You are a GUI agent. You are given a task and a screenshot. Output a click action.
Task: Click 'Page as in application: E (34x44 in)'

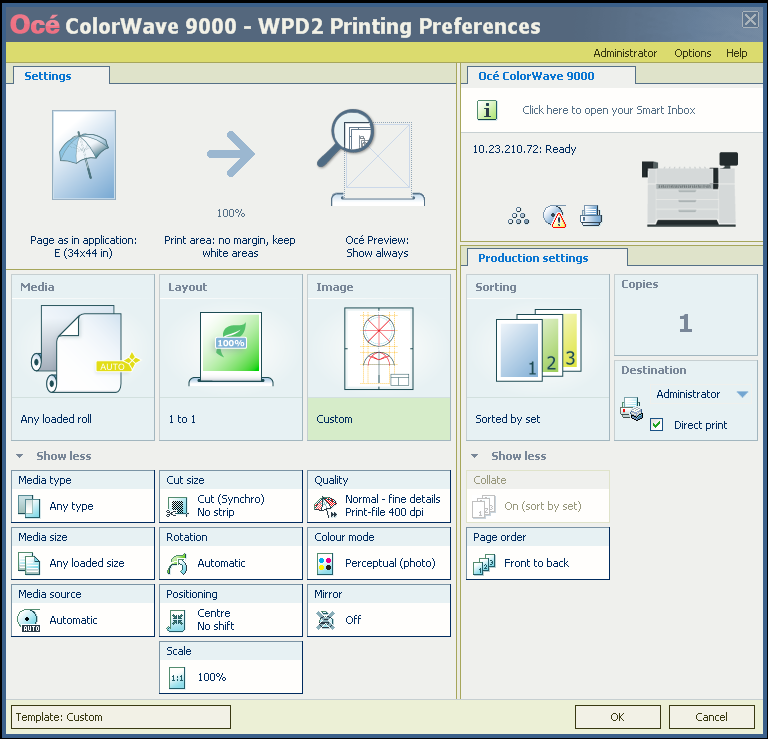tap(84, 247)
